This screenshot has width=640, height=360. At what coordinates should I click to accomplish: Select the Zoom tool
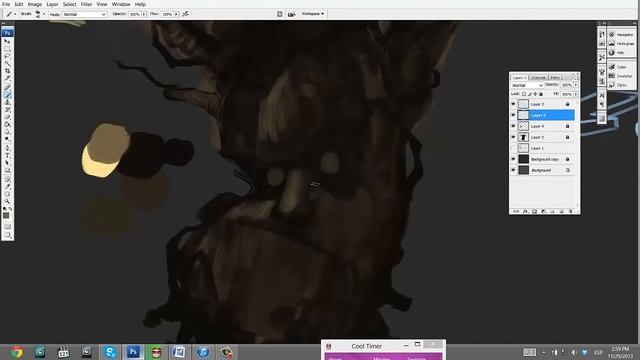(7, 201)
